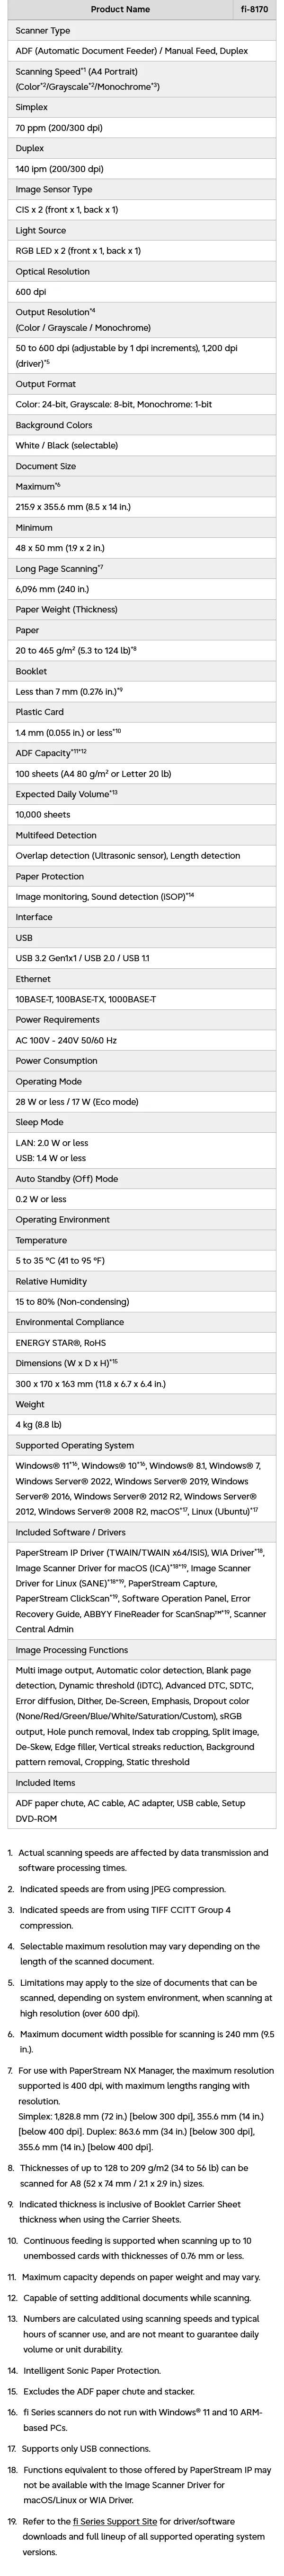The height and width of the screenshot is (2576, 284).
Task: Select the Multifeed Detection row heading
Action: click(x=56, y=835)
